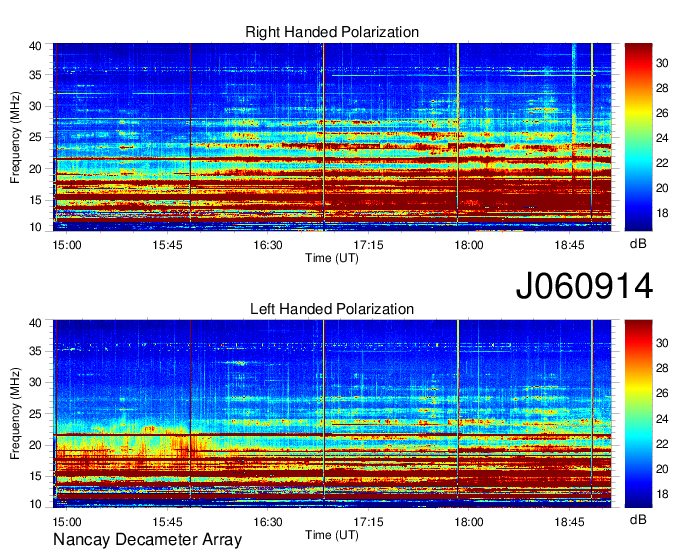Click the 15:45 tick under Right Handed plot
The height and width of the screenshot is (552, 680).
point(167,245)
